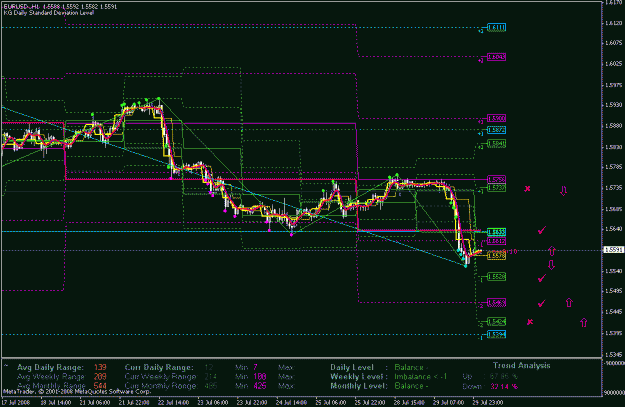Select the green 1.5841 level label
Image resolution: width=625 pixels, height=407 pixels.
click(497, 144)
